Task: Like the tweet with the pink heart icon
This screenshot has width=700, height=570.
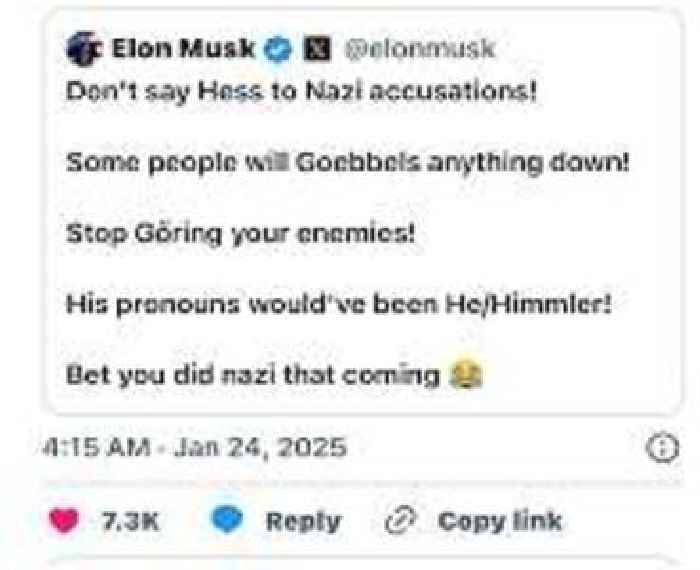Action: point(64,521)
